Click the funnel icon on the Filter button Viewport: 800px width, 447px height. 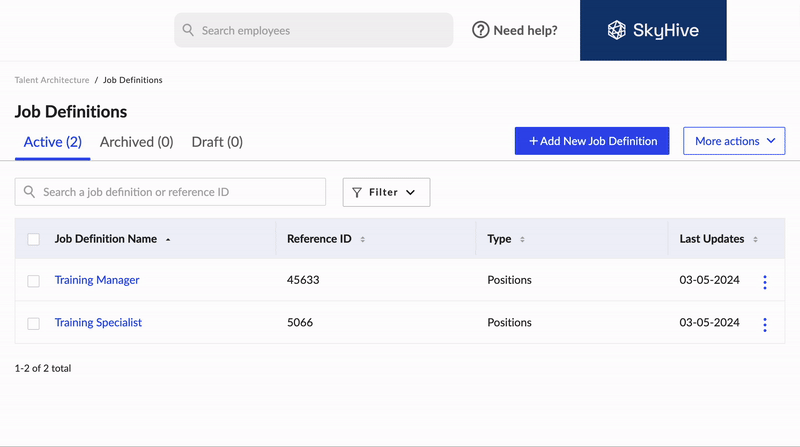pos(357,192)
